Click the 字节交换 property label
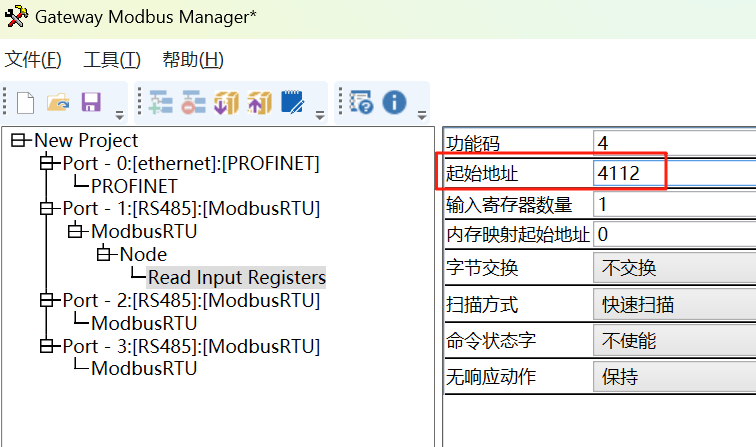Image resolution: width=756 pixels, height=447 pixels. [x=482, y=268]
